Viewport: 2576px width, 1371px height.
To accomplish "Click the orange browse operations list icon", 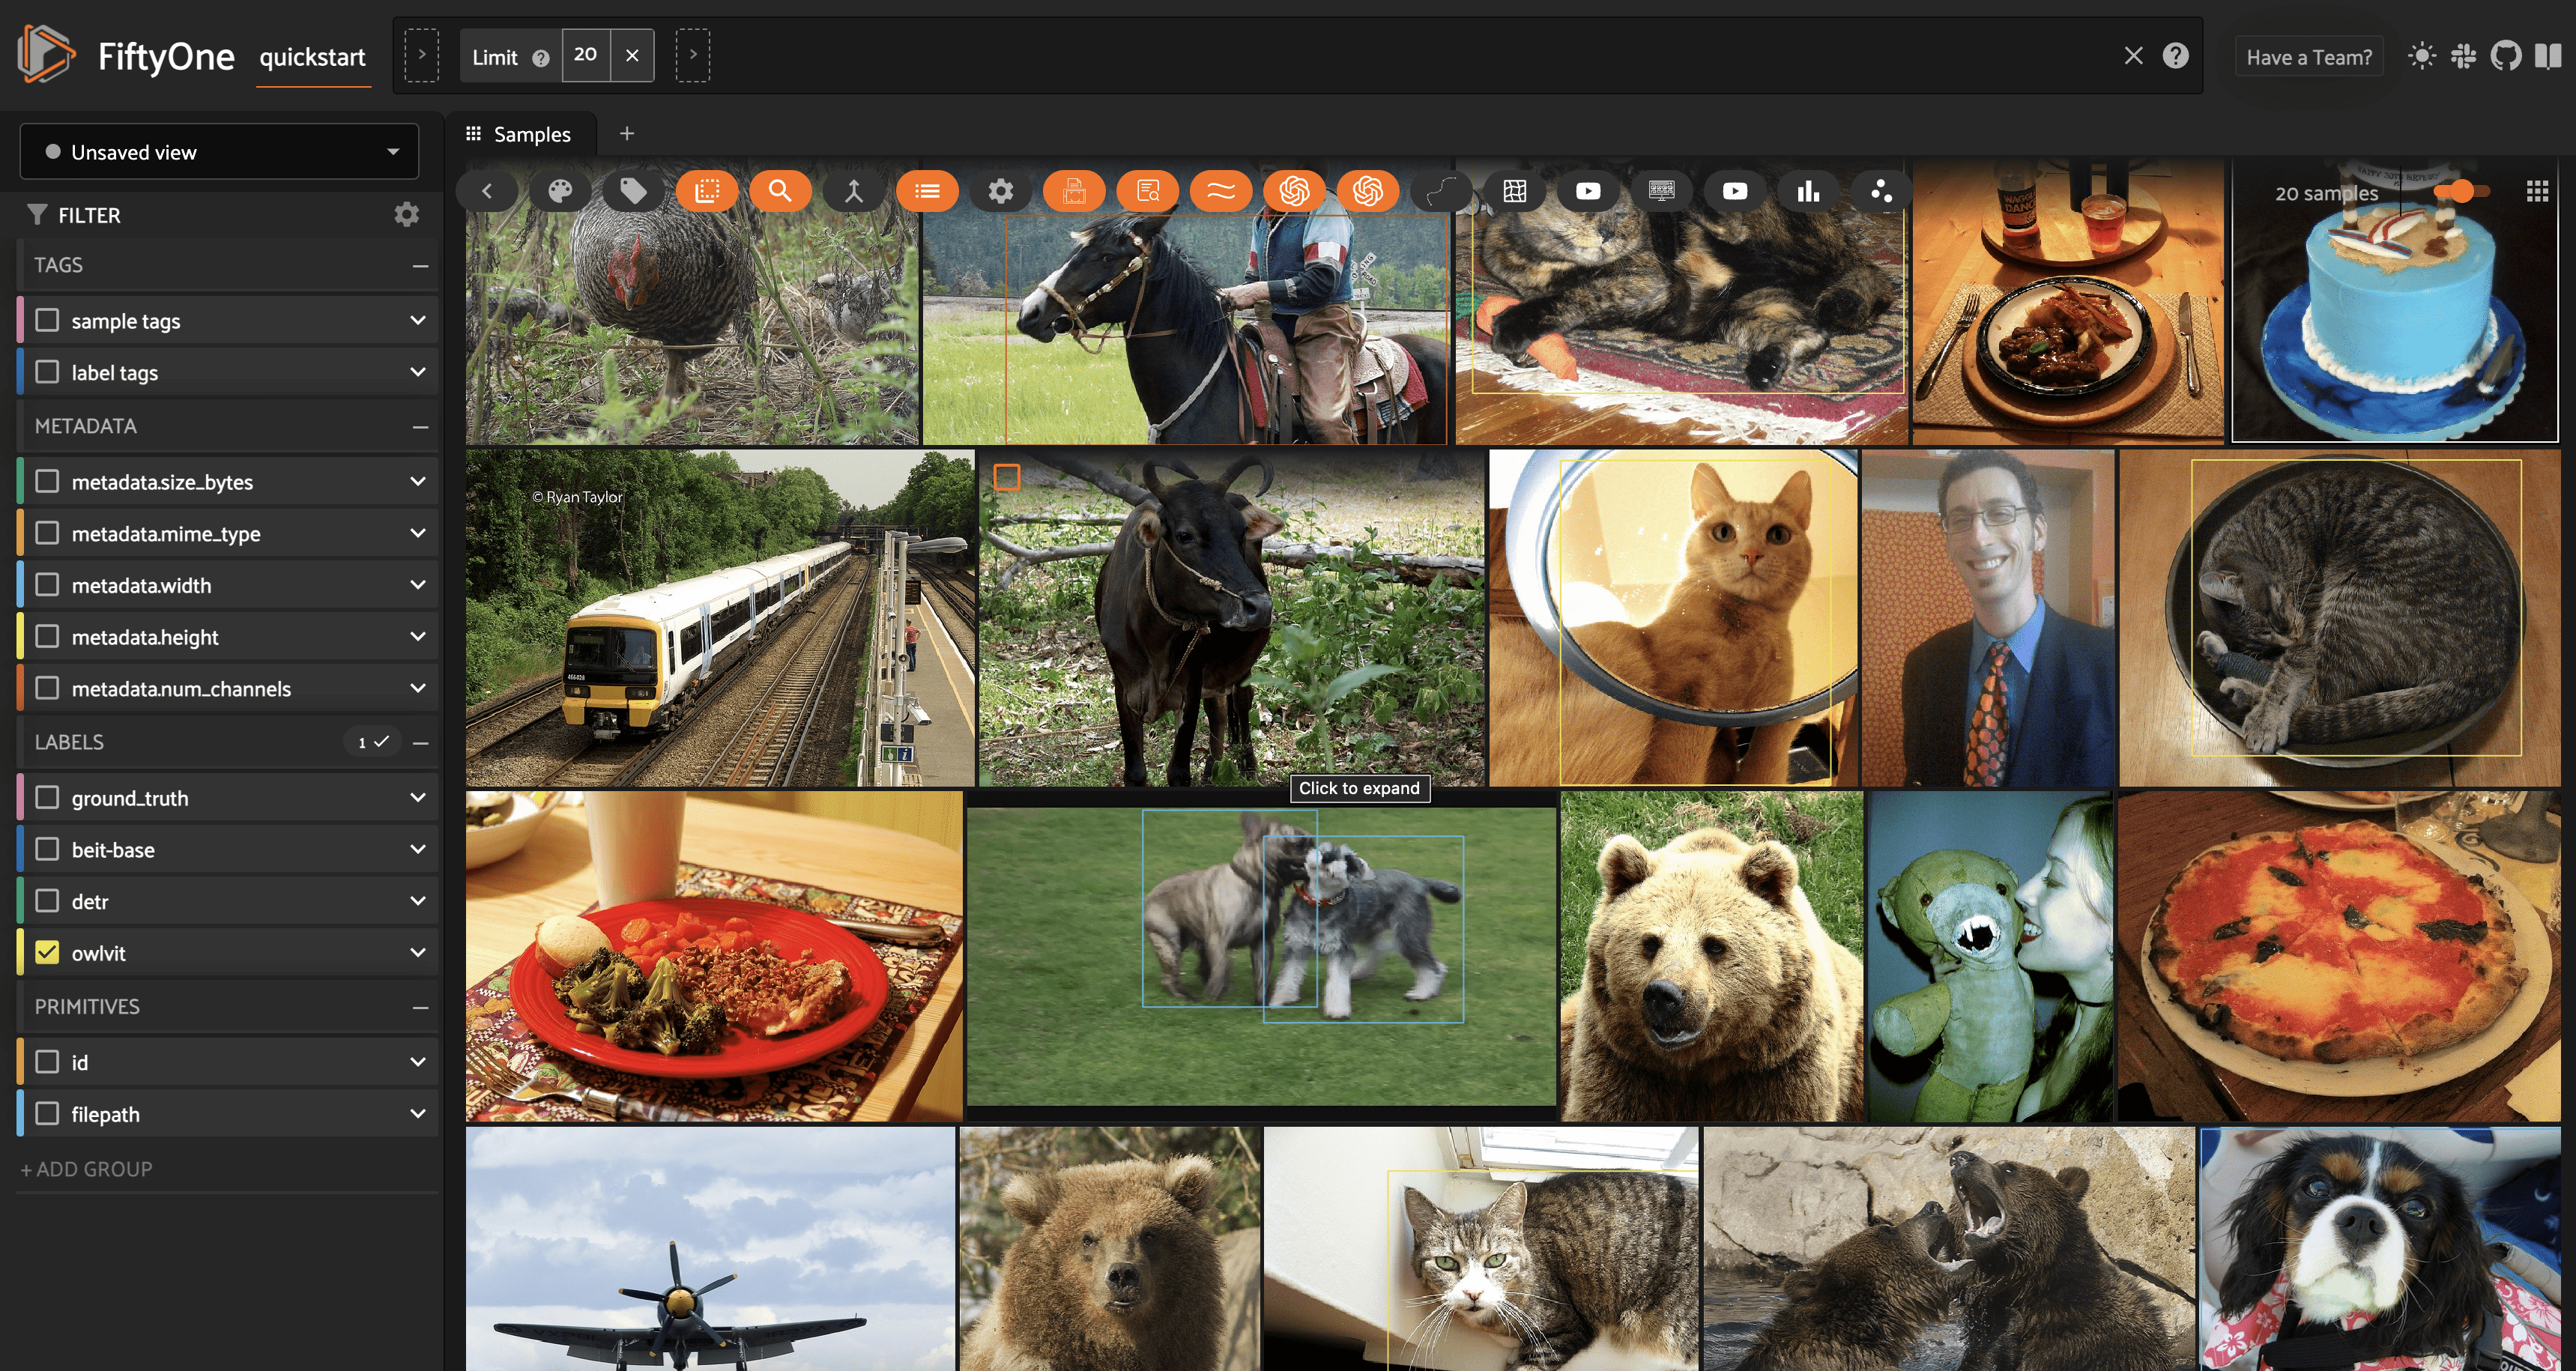I will pyautogui.click(x=927, y=191).
